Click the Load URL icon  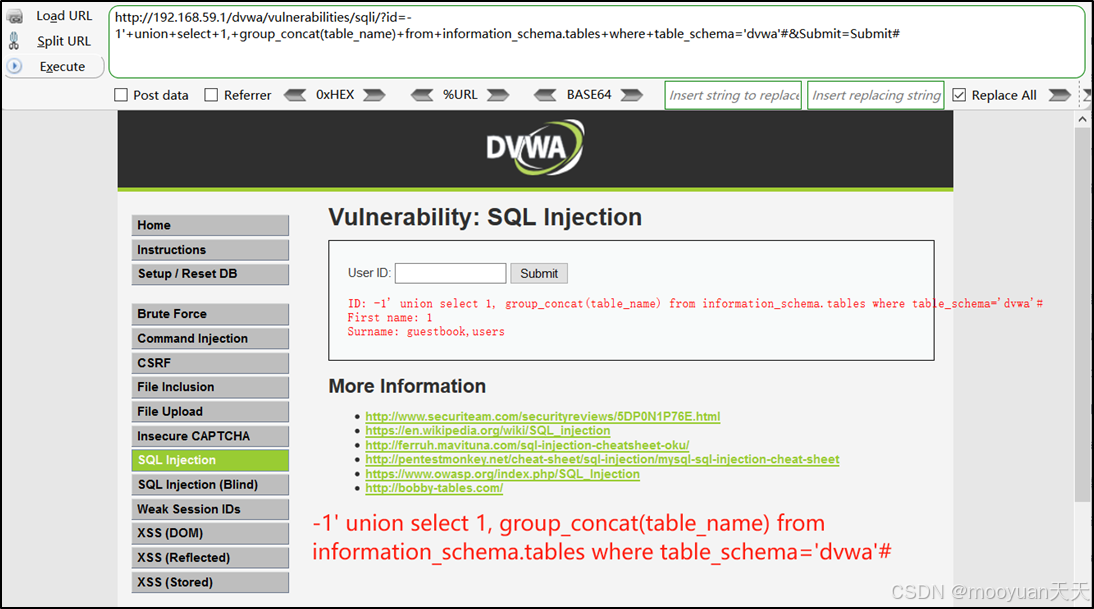[x=14, y=16]
